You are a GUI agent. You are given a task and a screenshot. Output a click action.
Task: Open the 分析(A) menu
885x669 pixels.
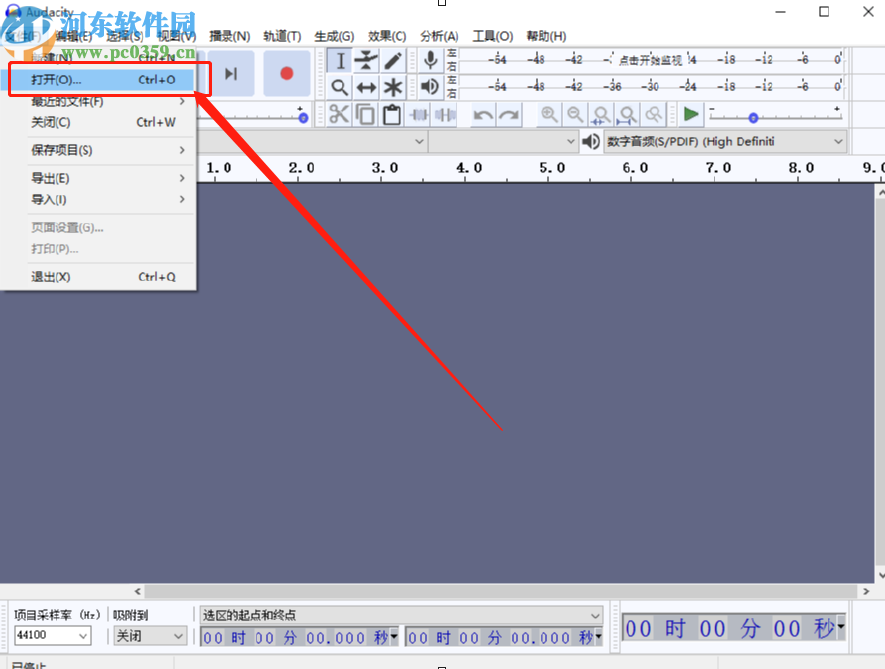[x=439, y=36]
